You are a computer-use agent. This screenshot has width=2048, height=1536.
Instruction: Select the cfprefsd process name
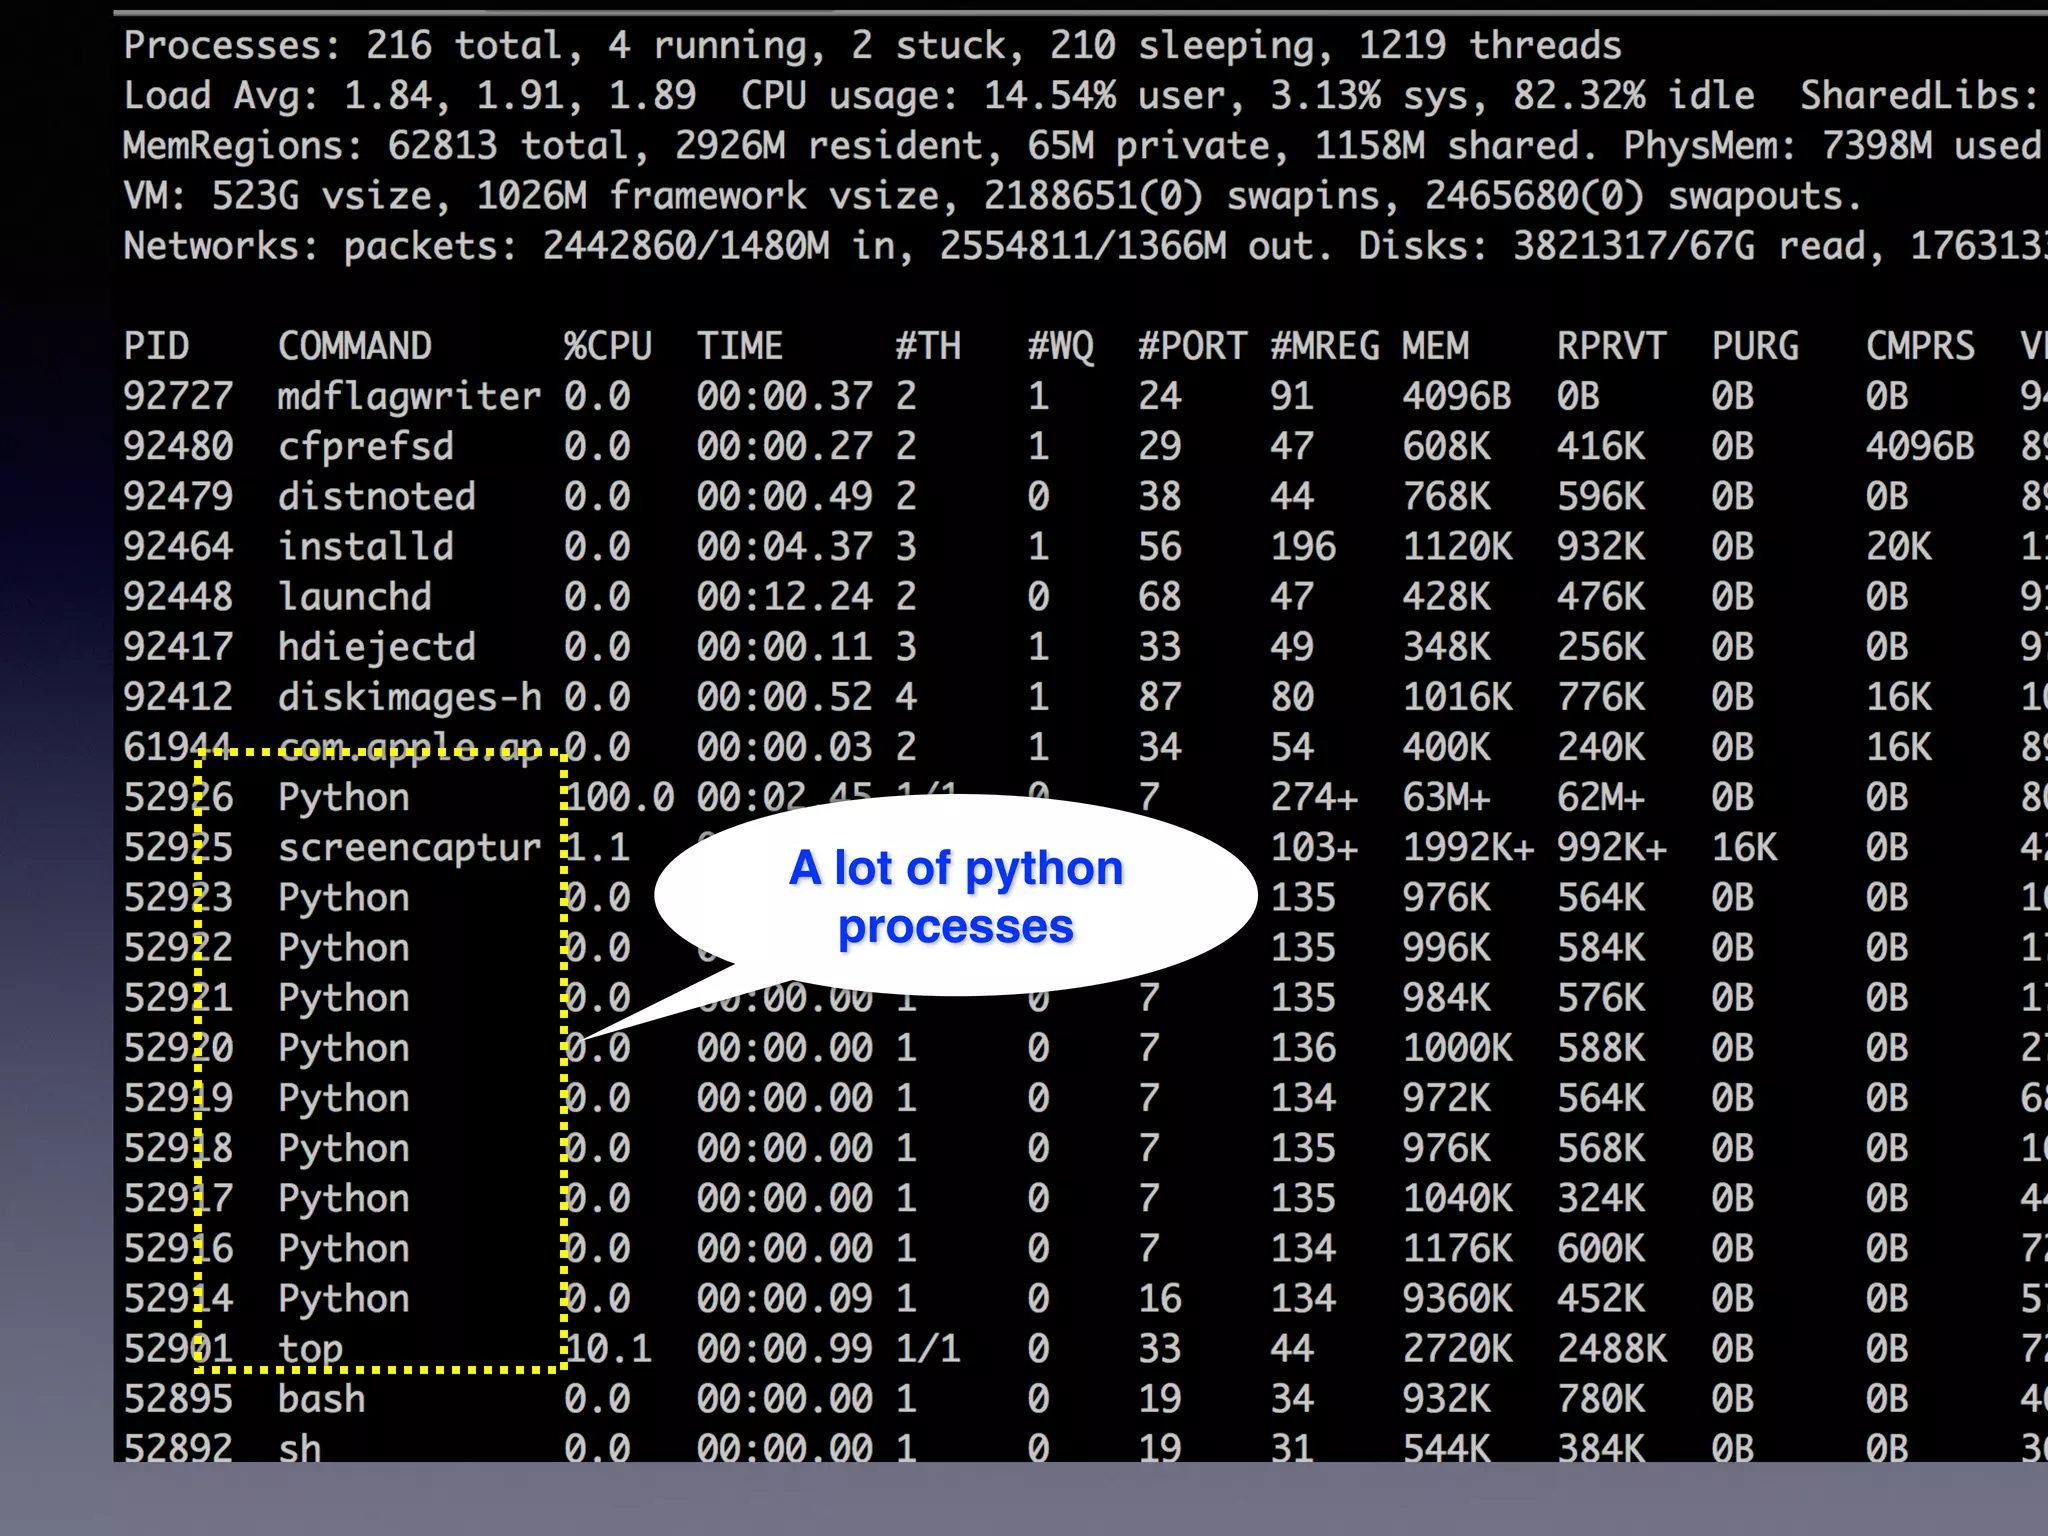pyautogui.click(x=366, y=447)
